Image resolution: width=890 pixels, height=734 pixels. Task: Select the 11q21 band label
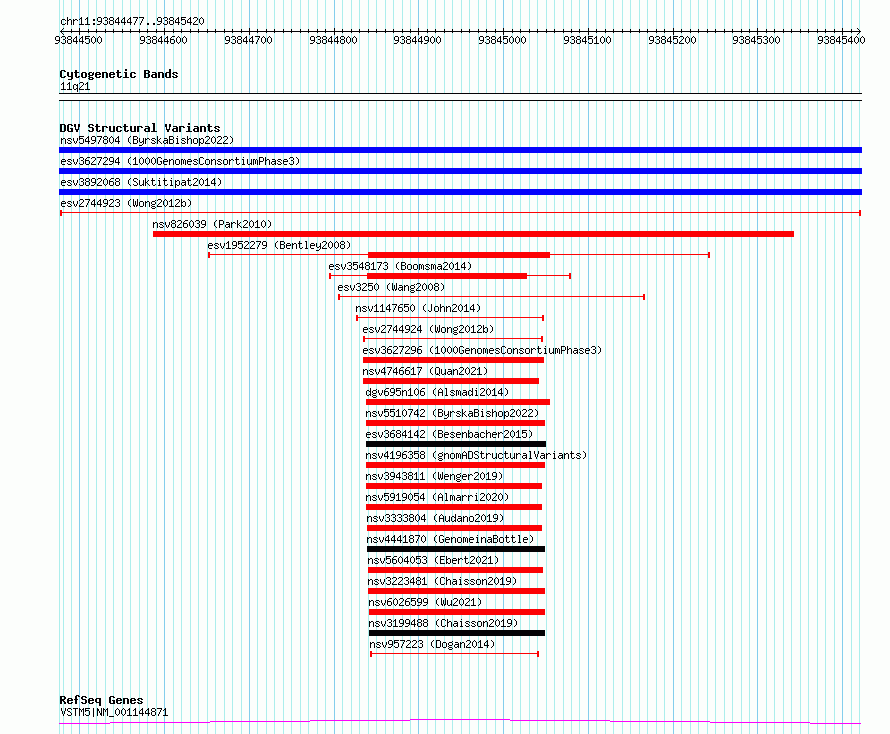(75, 86)
